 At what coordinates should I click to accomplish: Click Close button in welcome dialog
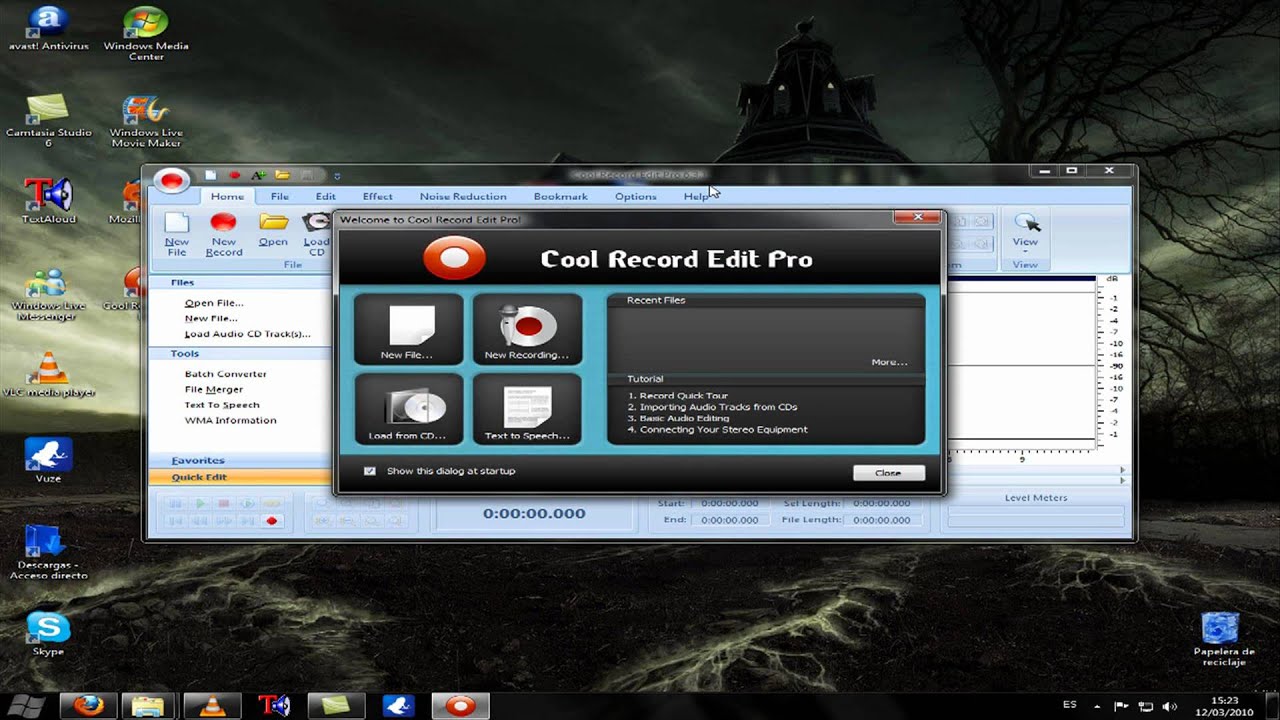click(x=888, y=473)
